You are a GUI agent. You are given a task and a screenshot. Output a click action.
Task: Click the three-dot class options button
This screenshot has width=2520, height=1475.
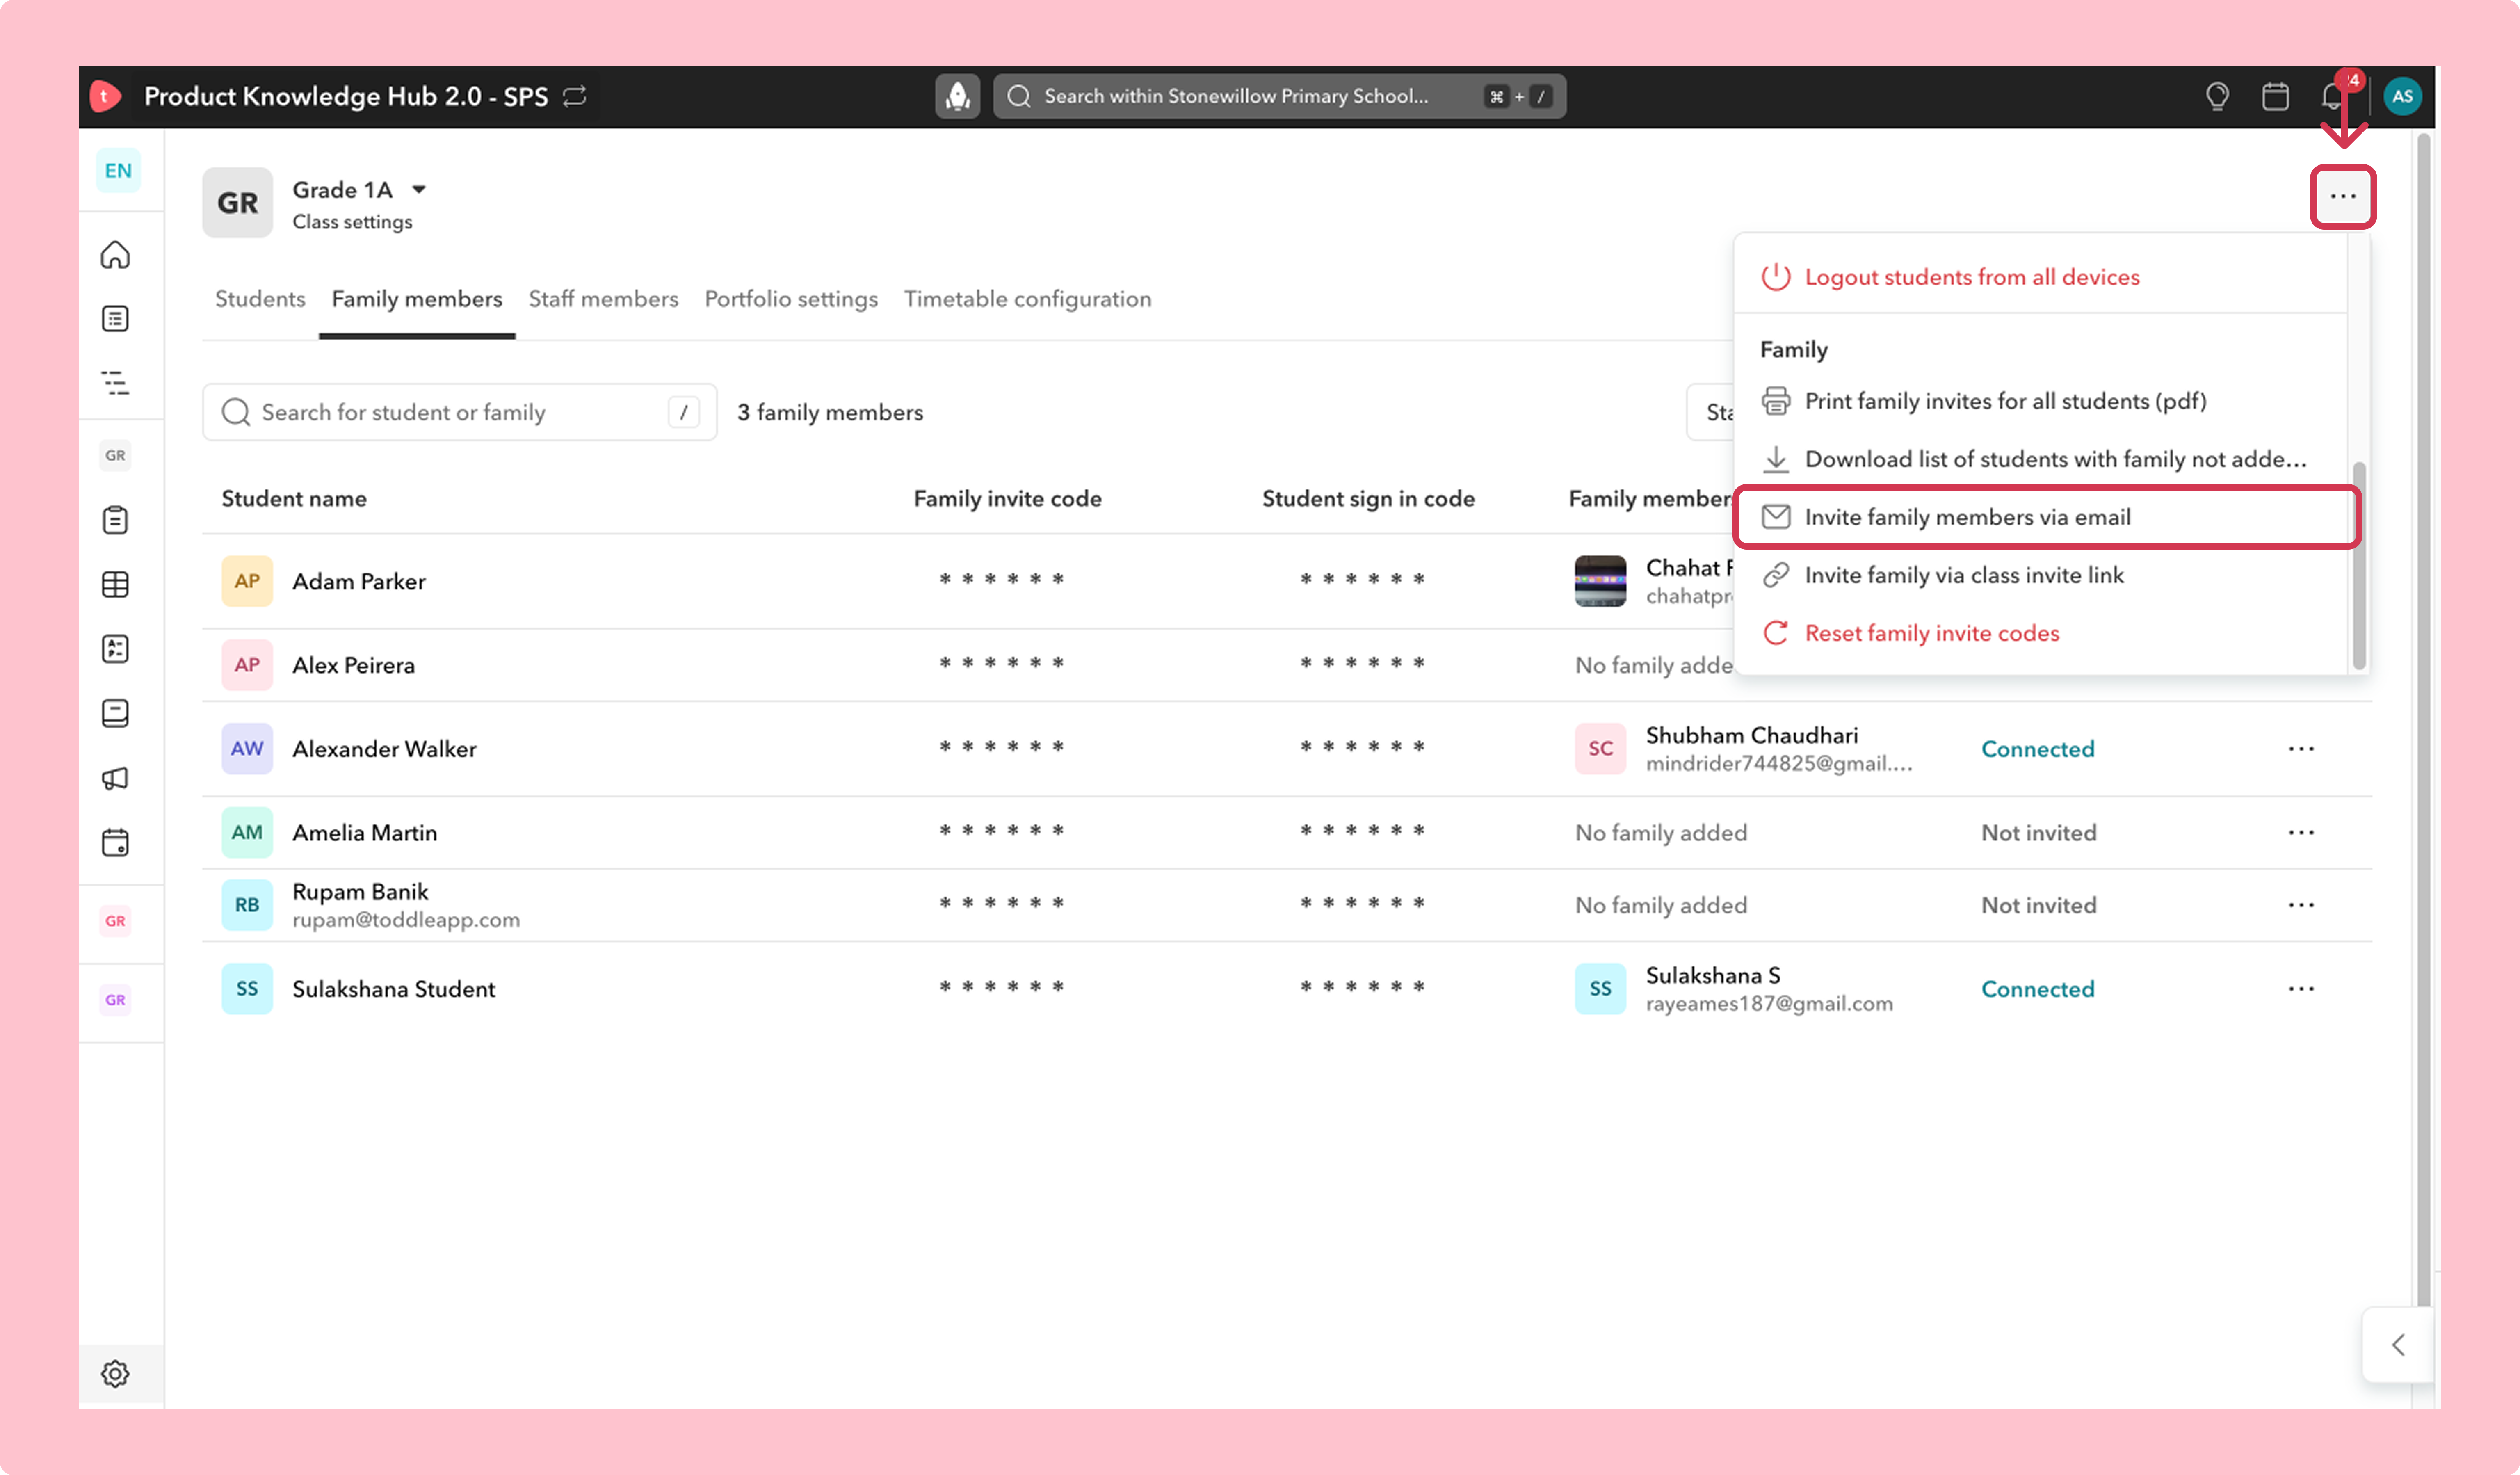click(x=2343, y=197)
